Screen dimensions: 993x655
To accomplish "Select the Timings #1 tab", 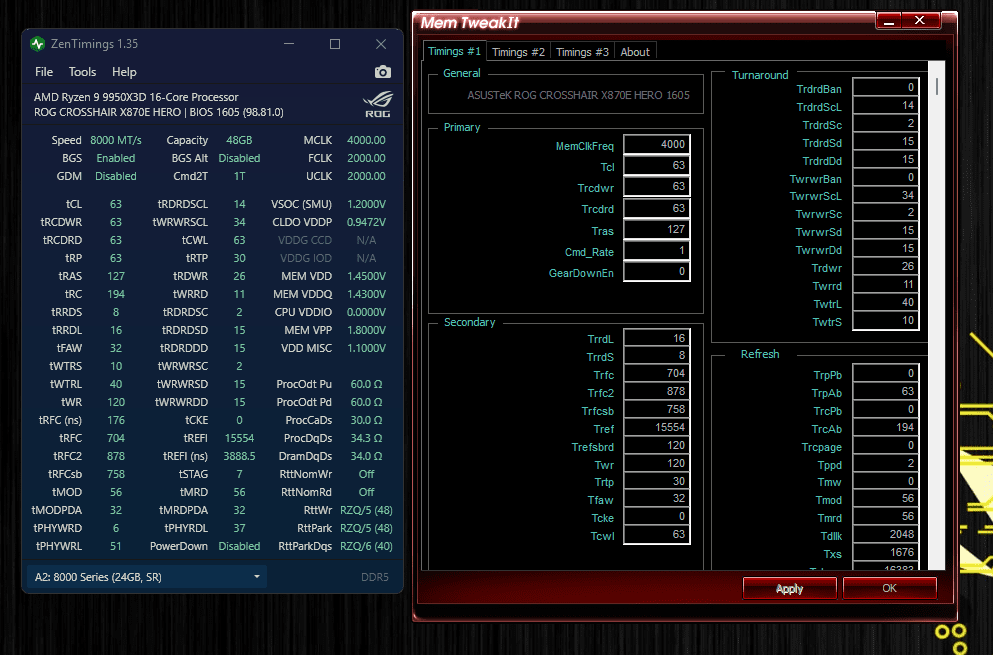I will pyautogui.click(x=454, y=51).
